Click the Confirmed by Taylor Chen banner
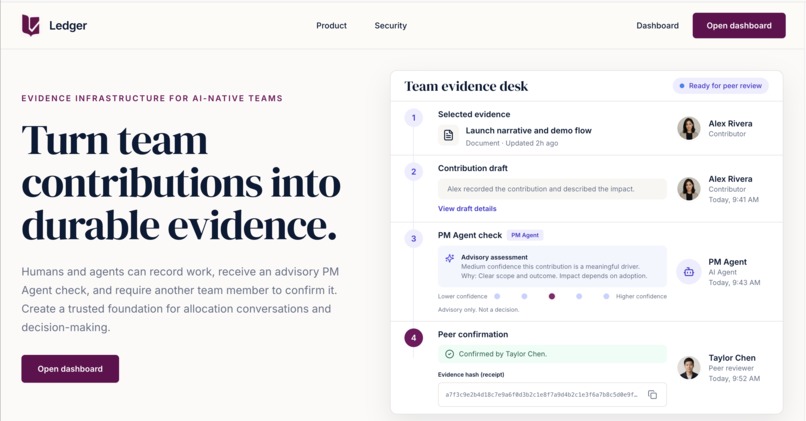Viewport: 806px width, 421px height. click(552, 354)
